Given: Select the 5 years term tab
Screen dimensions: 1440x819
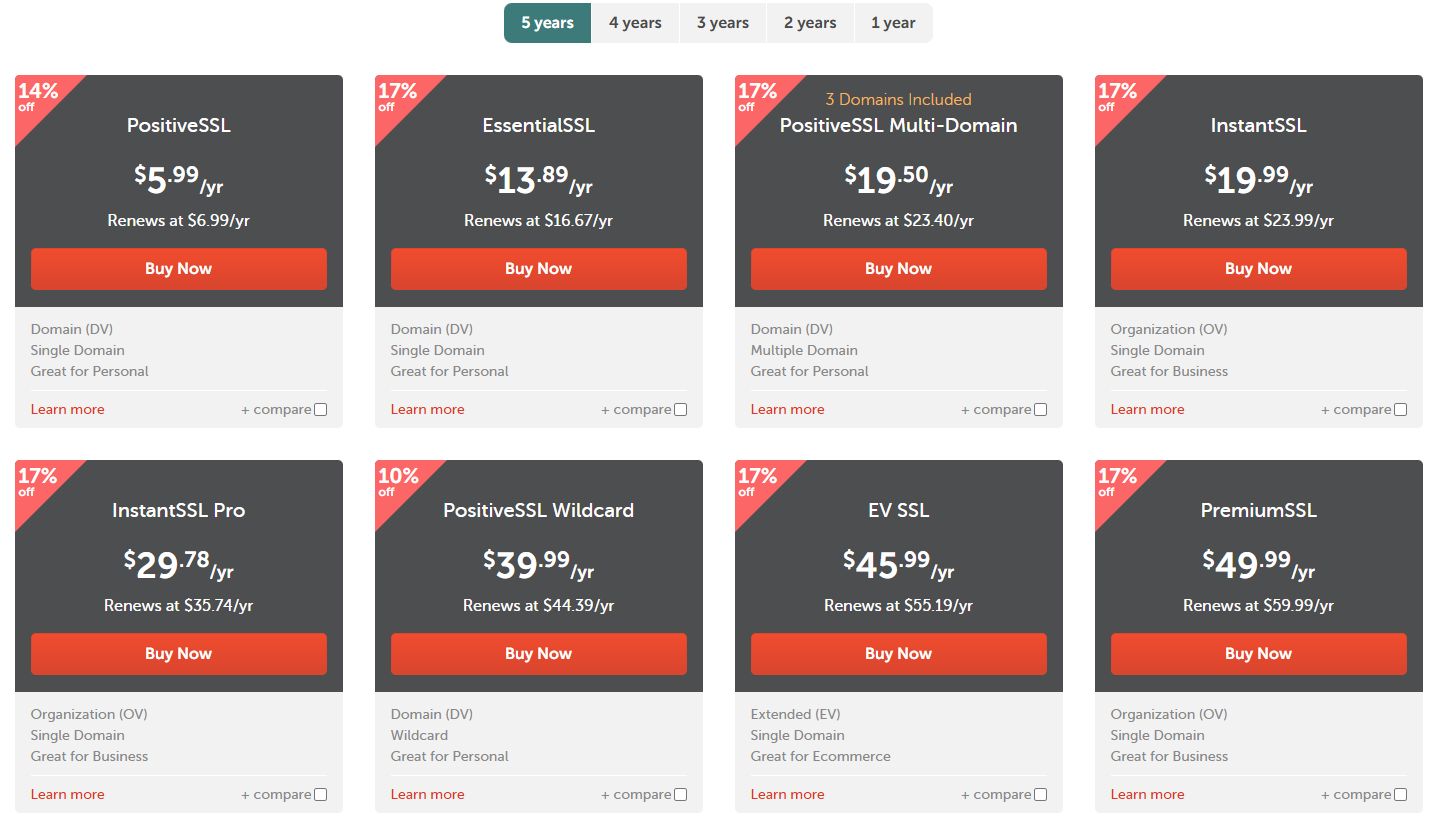Looking at the screenshot, I should tap(547, 23).
